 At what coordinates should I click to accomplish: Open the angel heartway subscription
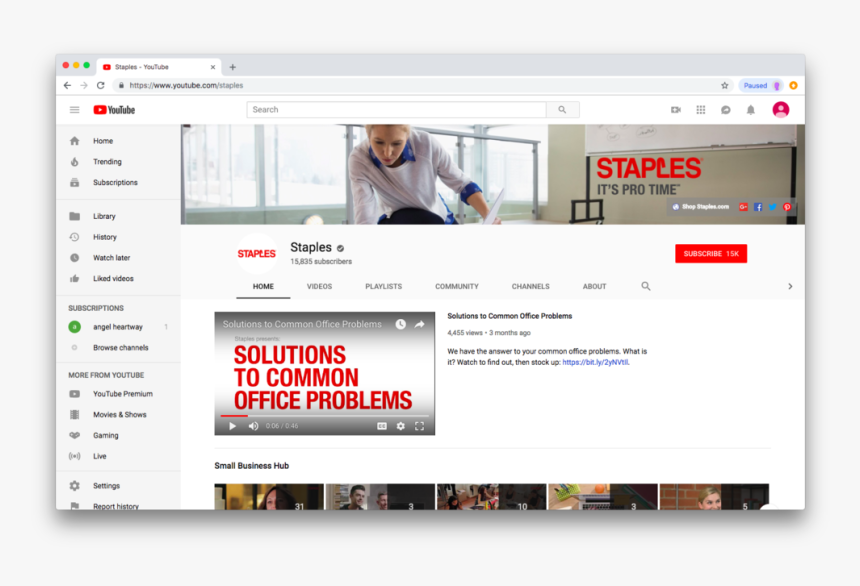[x=118, y=327]
